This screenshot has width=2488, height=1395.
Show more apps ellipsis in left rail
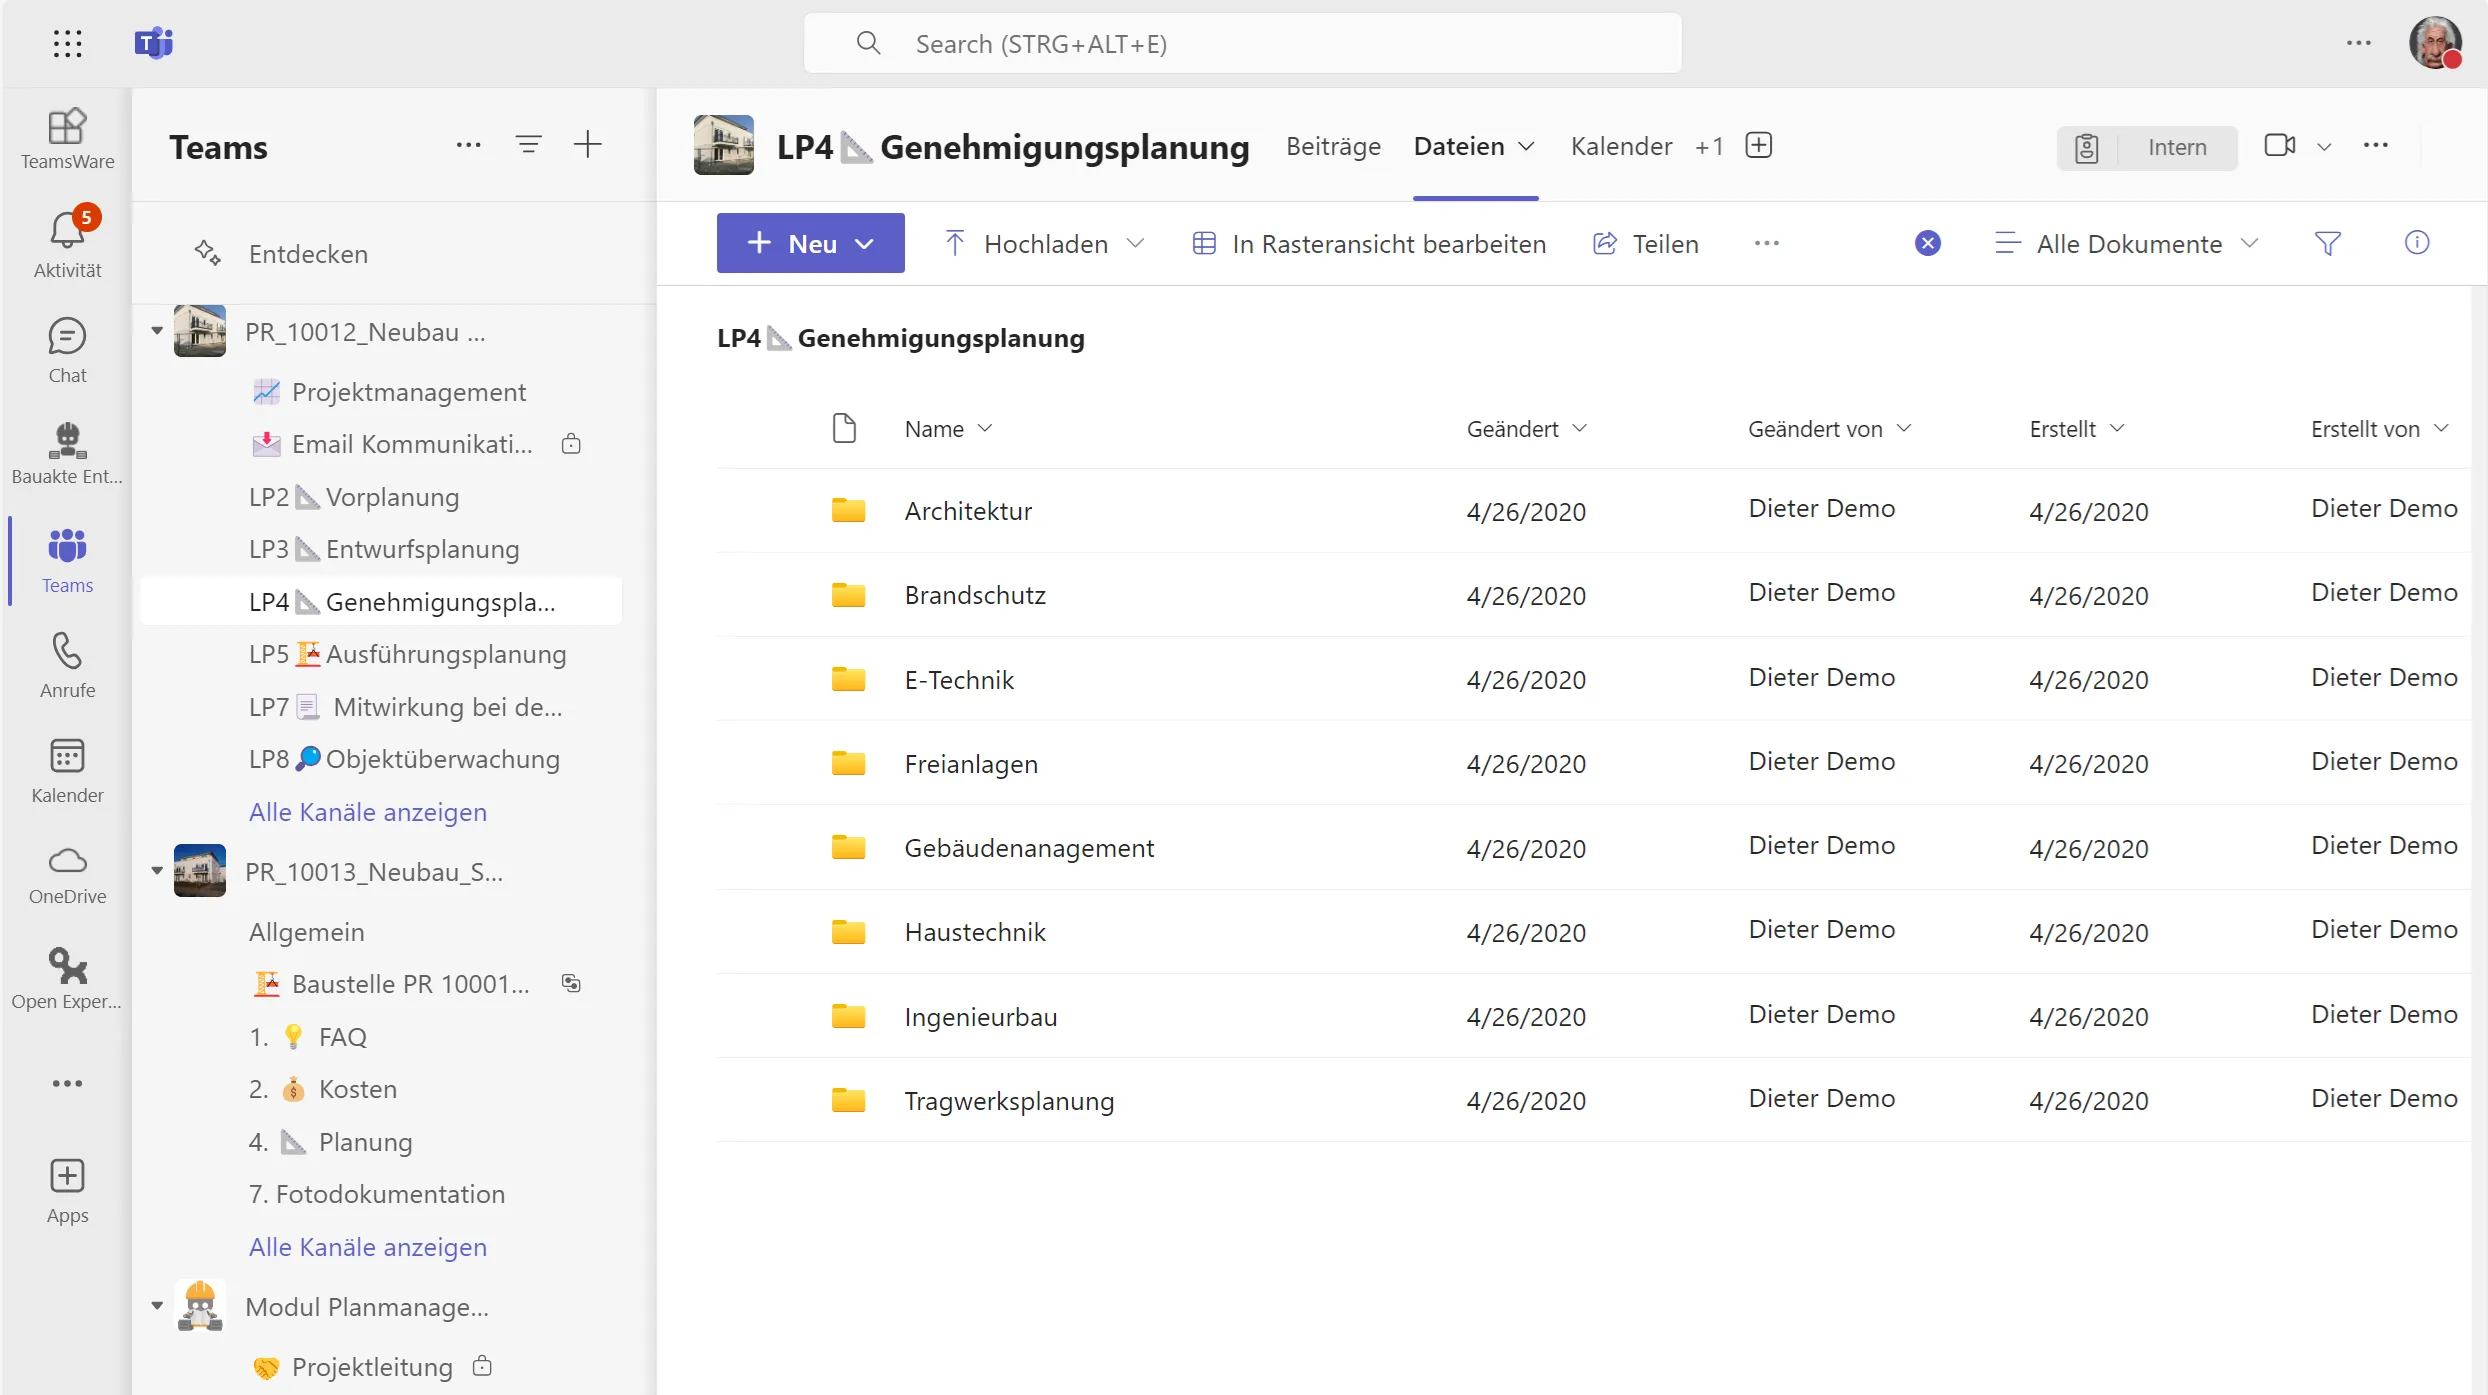pyautogui.click(x=67, y=1083)
